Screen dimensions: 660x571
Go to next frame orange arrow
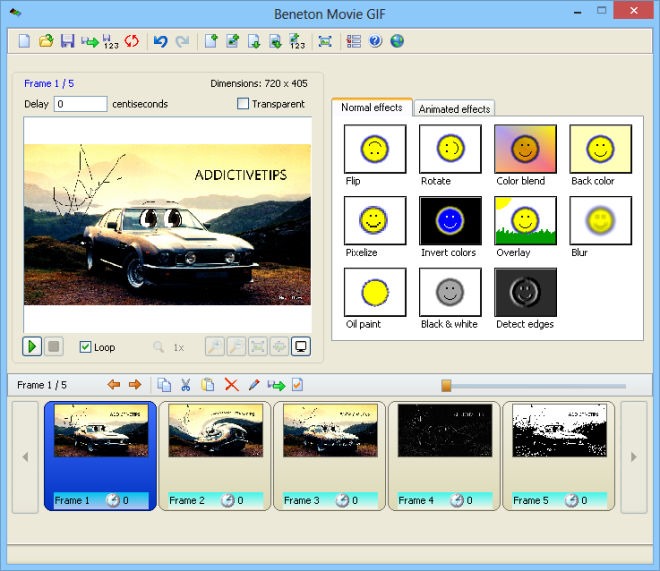(135, 385)
